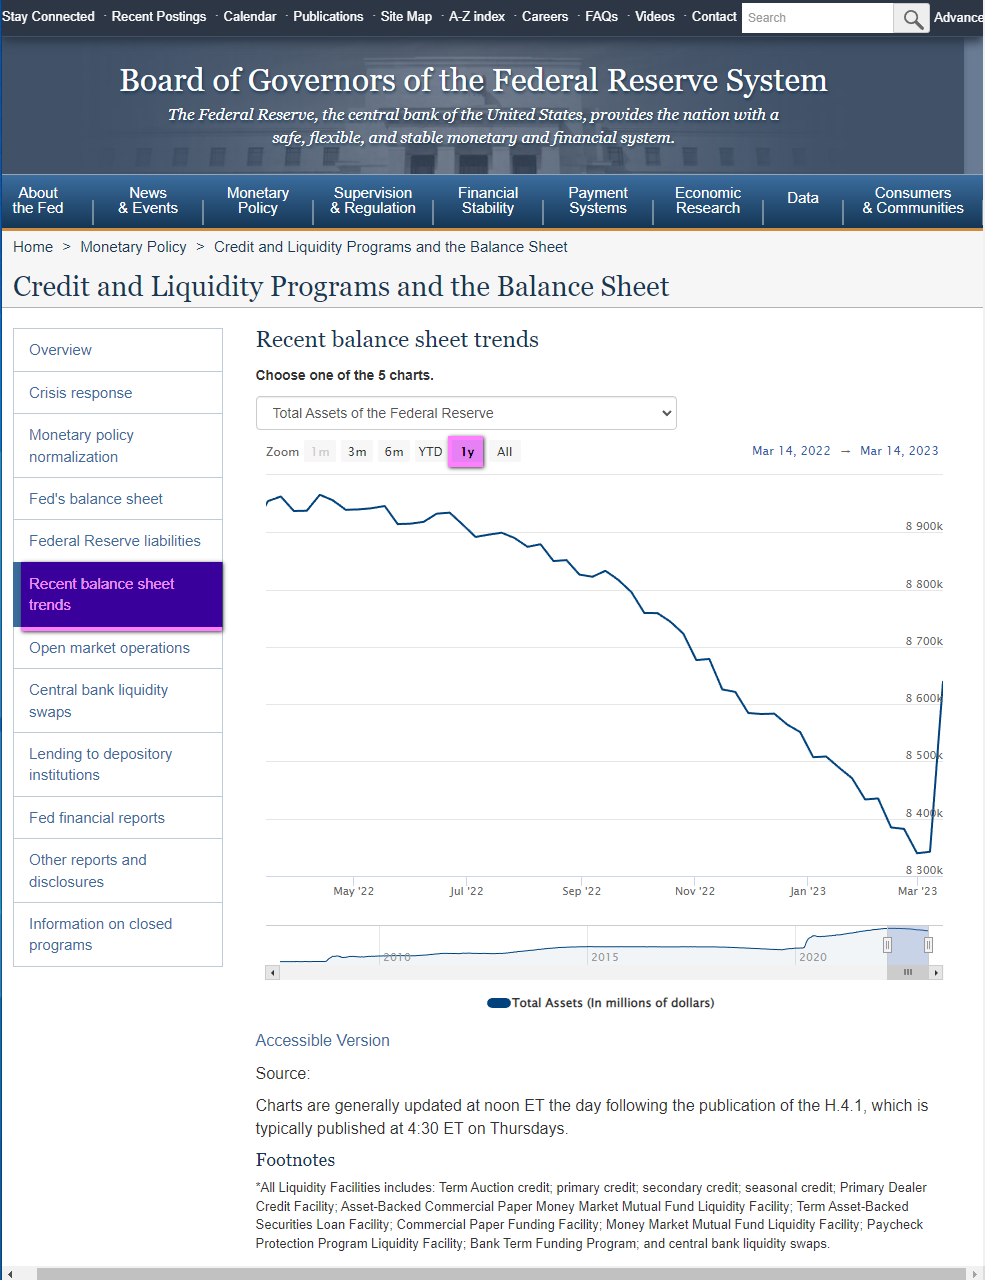Open Monetary Policy menu

(258, 200)
